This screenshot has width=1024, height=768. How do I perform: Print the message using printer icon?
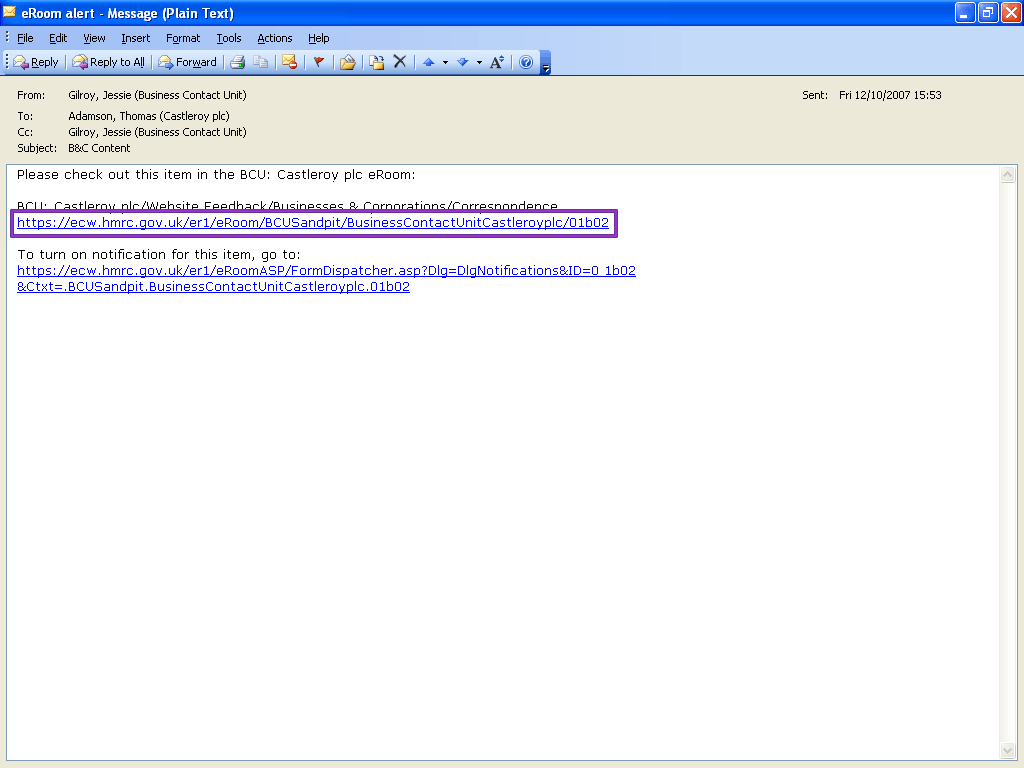coord(238,62)
